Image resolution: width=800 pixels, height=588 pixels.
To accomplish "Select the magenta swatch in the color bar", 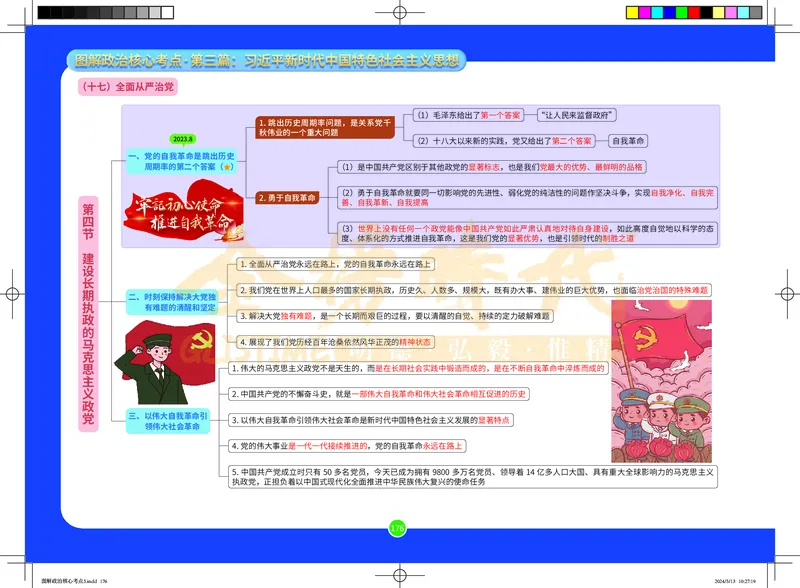I will point(644,11).
